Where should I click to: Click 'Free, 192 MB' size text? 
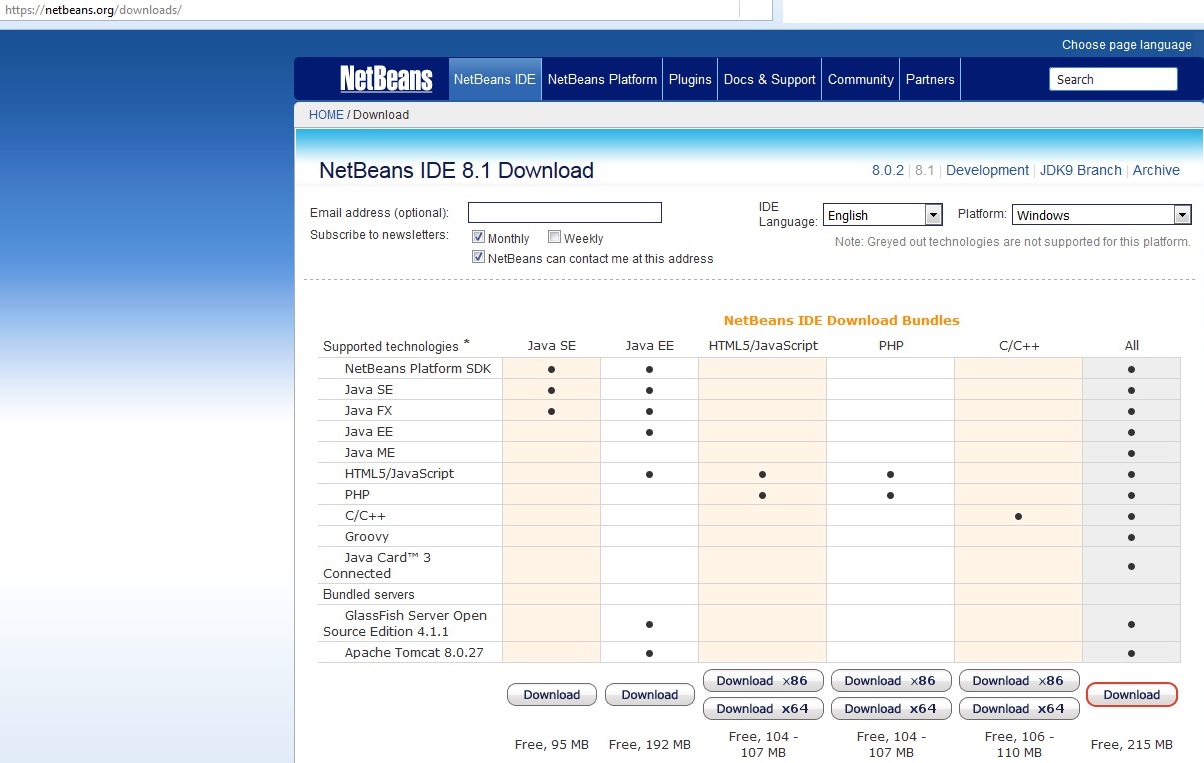(650, 745)
